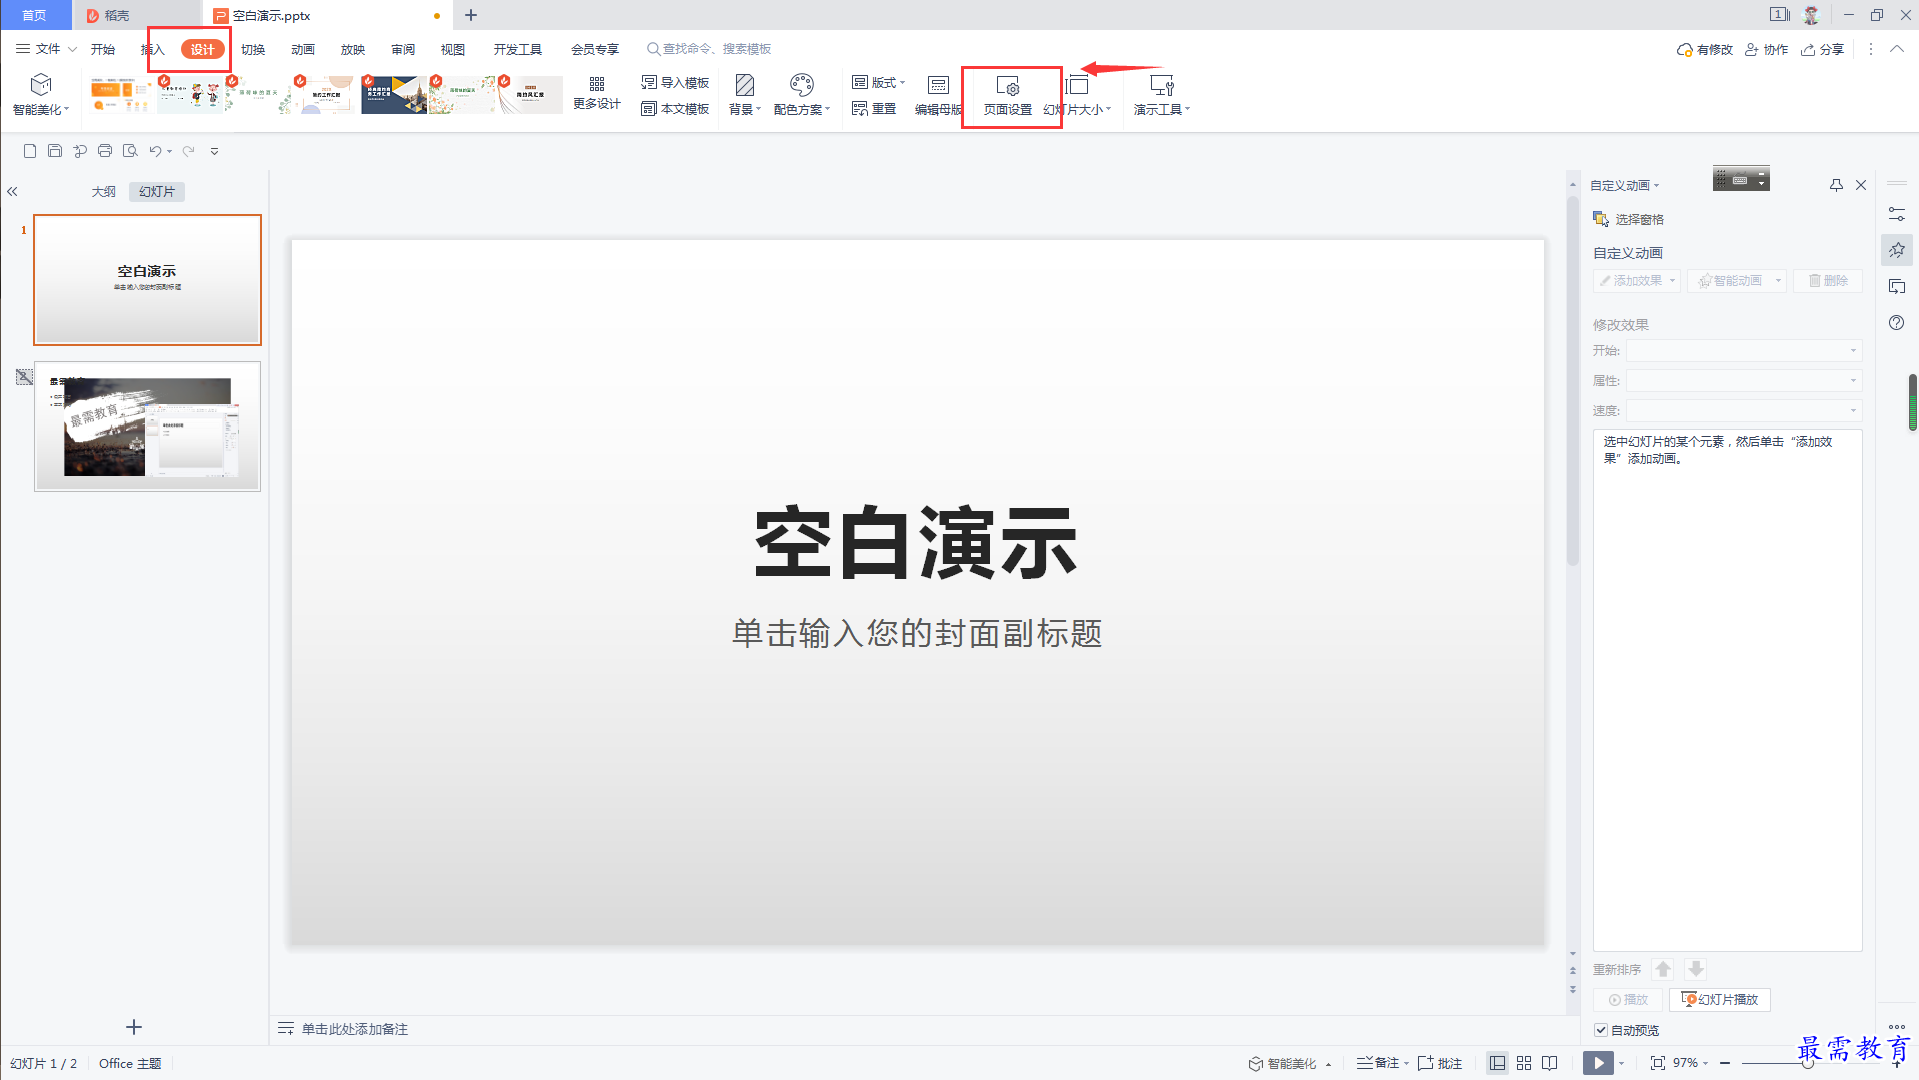The height and width of the screenshot is (1080, 1919).
Task: Click the zoom out minus button
Action: click(x=1726, y=1063)
